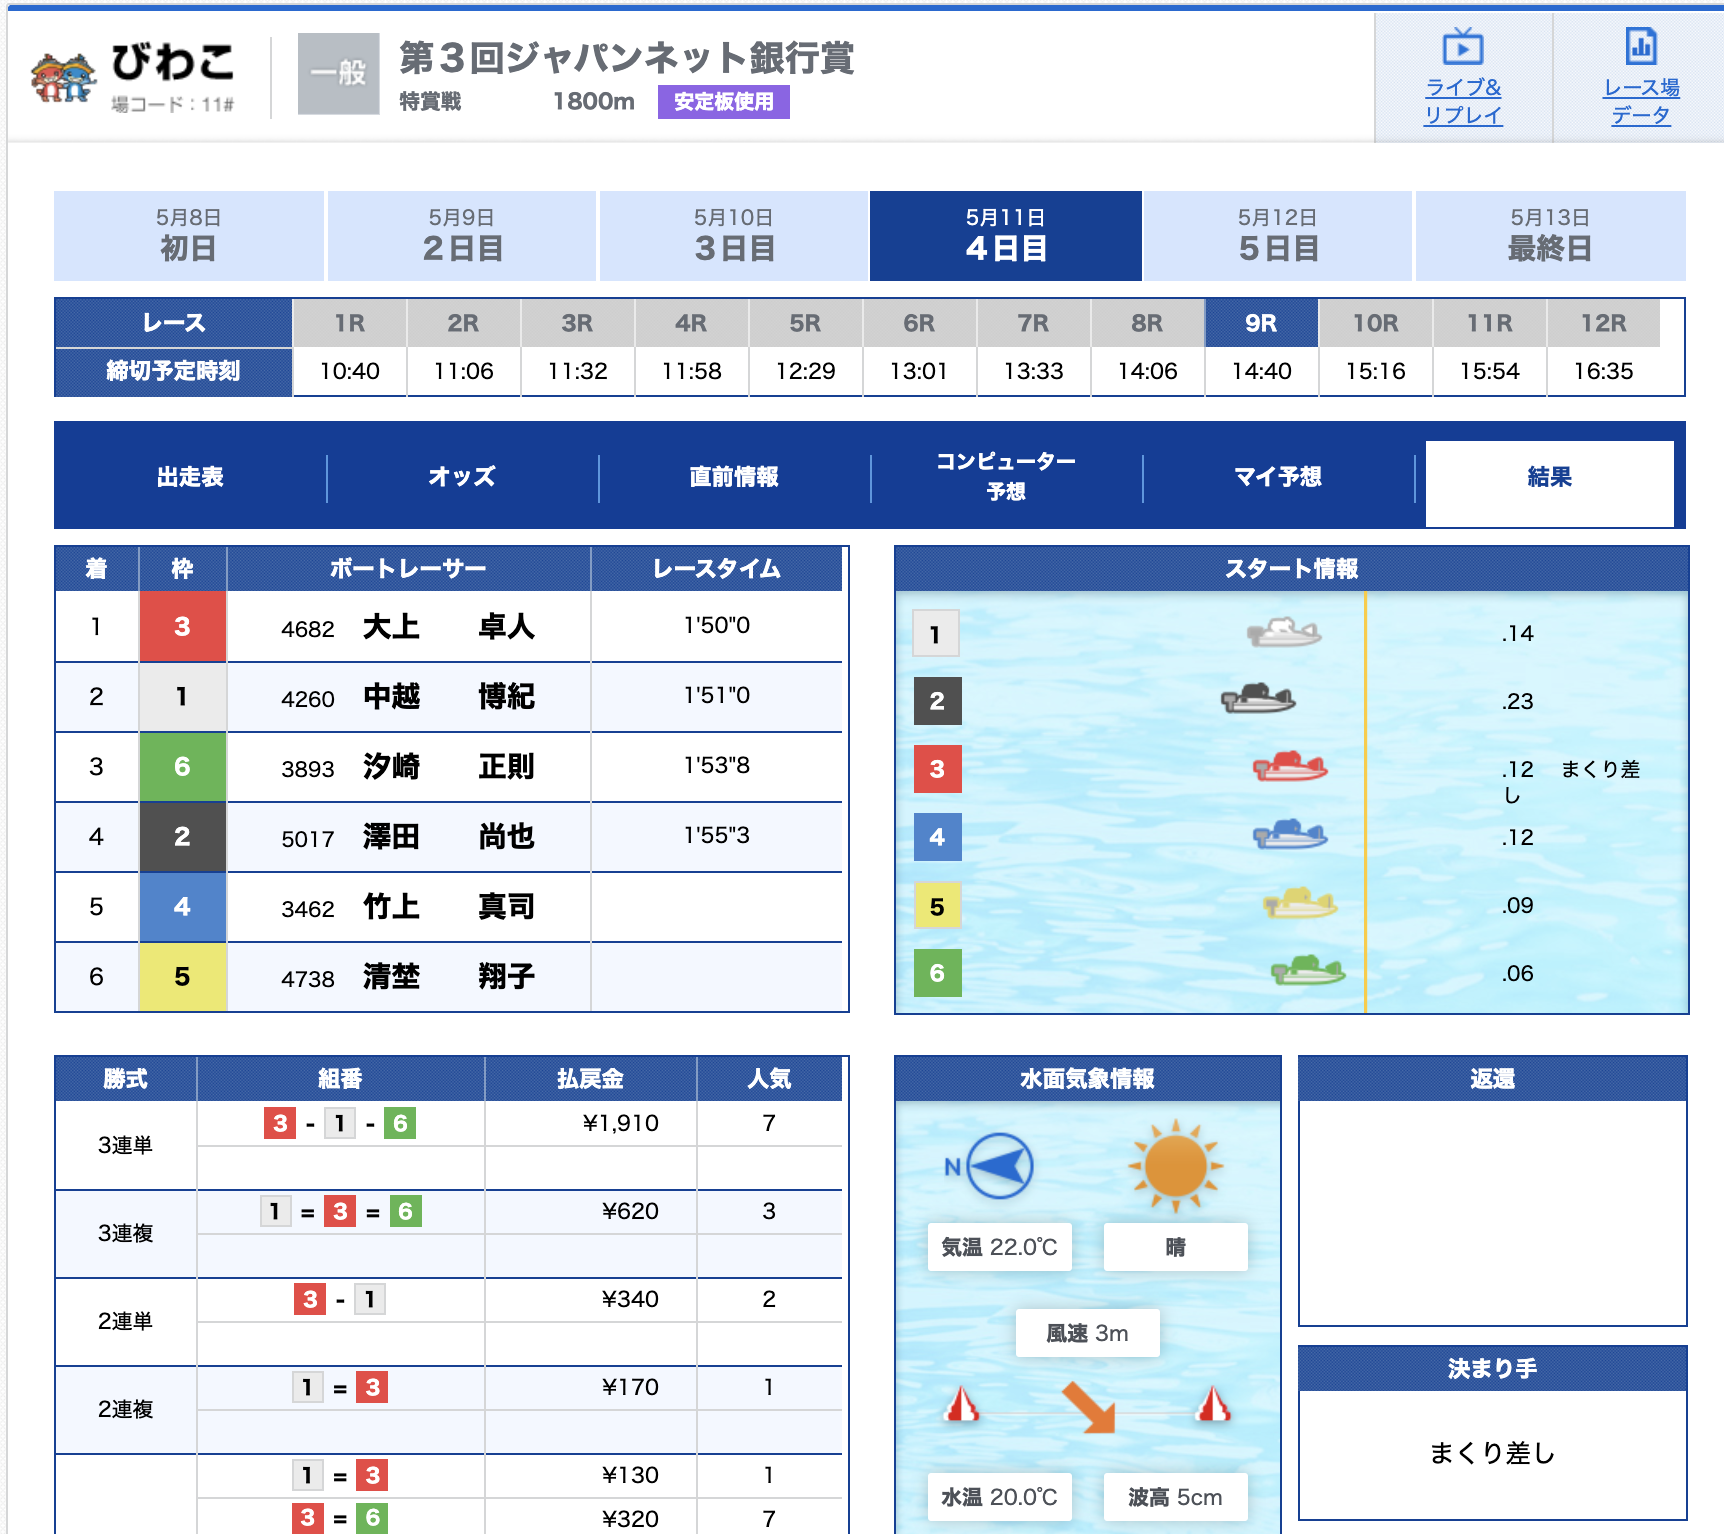Screen dimensions: 1724x1534
Task: Click the red boat 3 icon
Action: point(1289,767)
